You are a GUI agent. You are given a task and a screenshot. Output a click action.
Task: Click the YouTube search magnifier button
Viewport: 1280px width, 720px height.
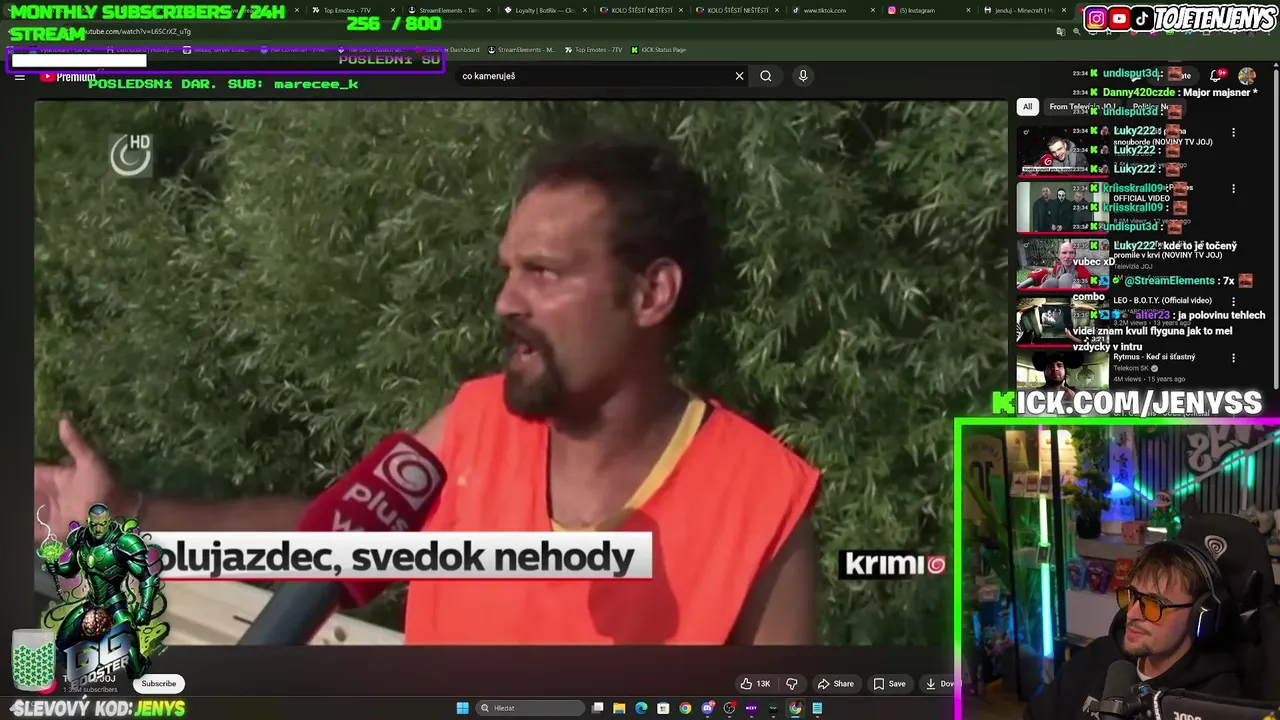[766, 76]
